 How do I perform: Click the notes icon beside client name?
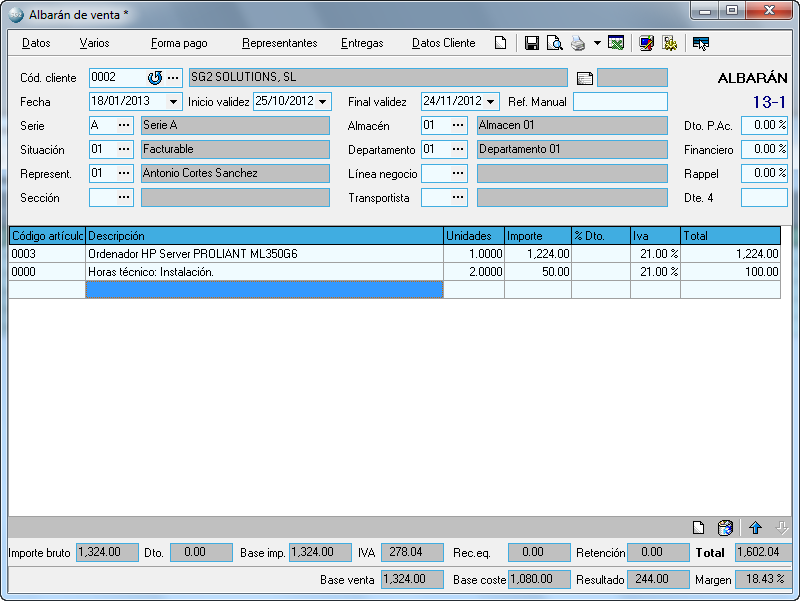[x=585, y=78]
